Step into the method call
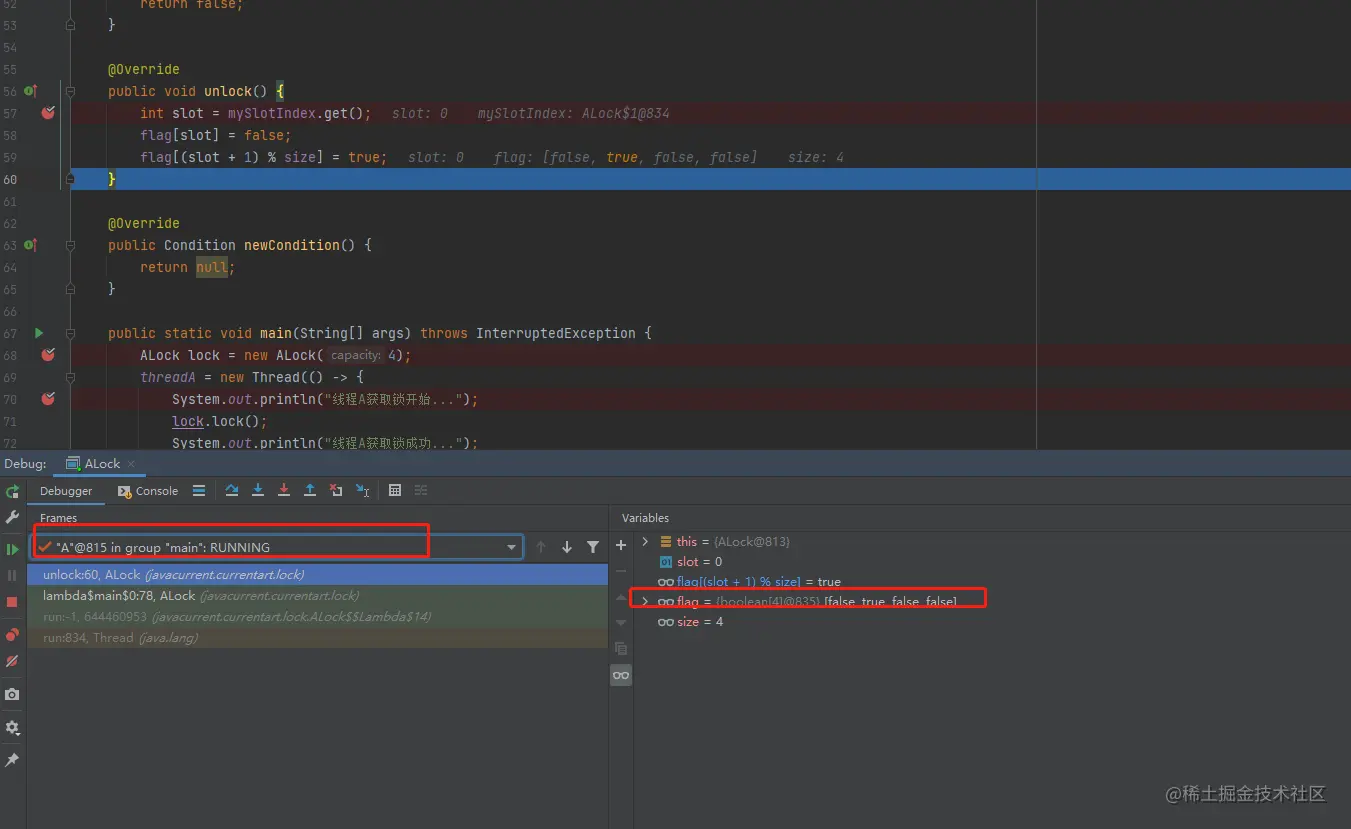This screenshot has width=1351, height=829. pyautogui.click(x=258, y=491)
